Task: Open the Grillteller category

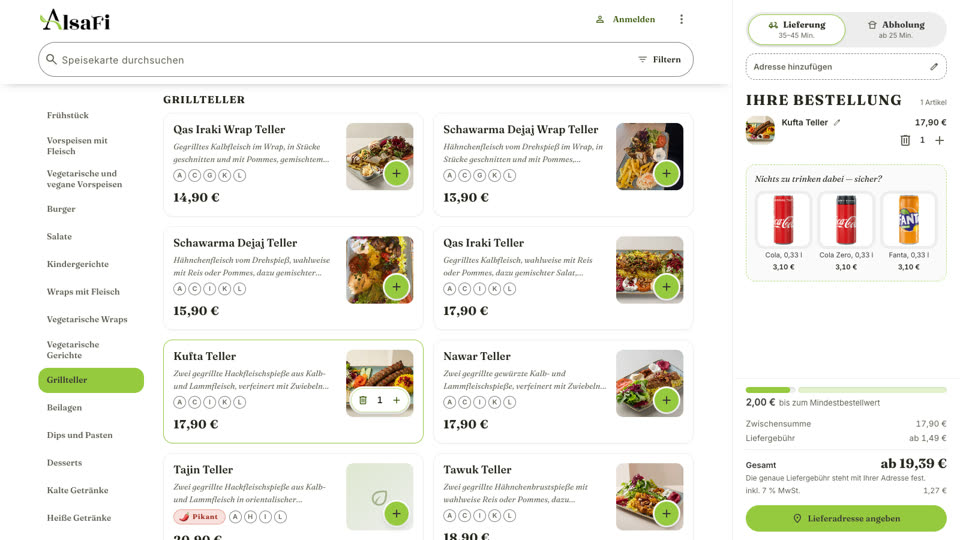Action: point(91,380)
